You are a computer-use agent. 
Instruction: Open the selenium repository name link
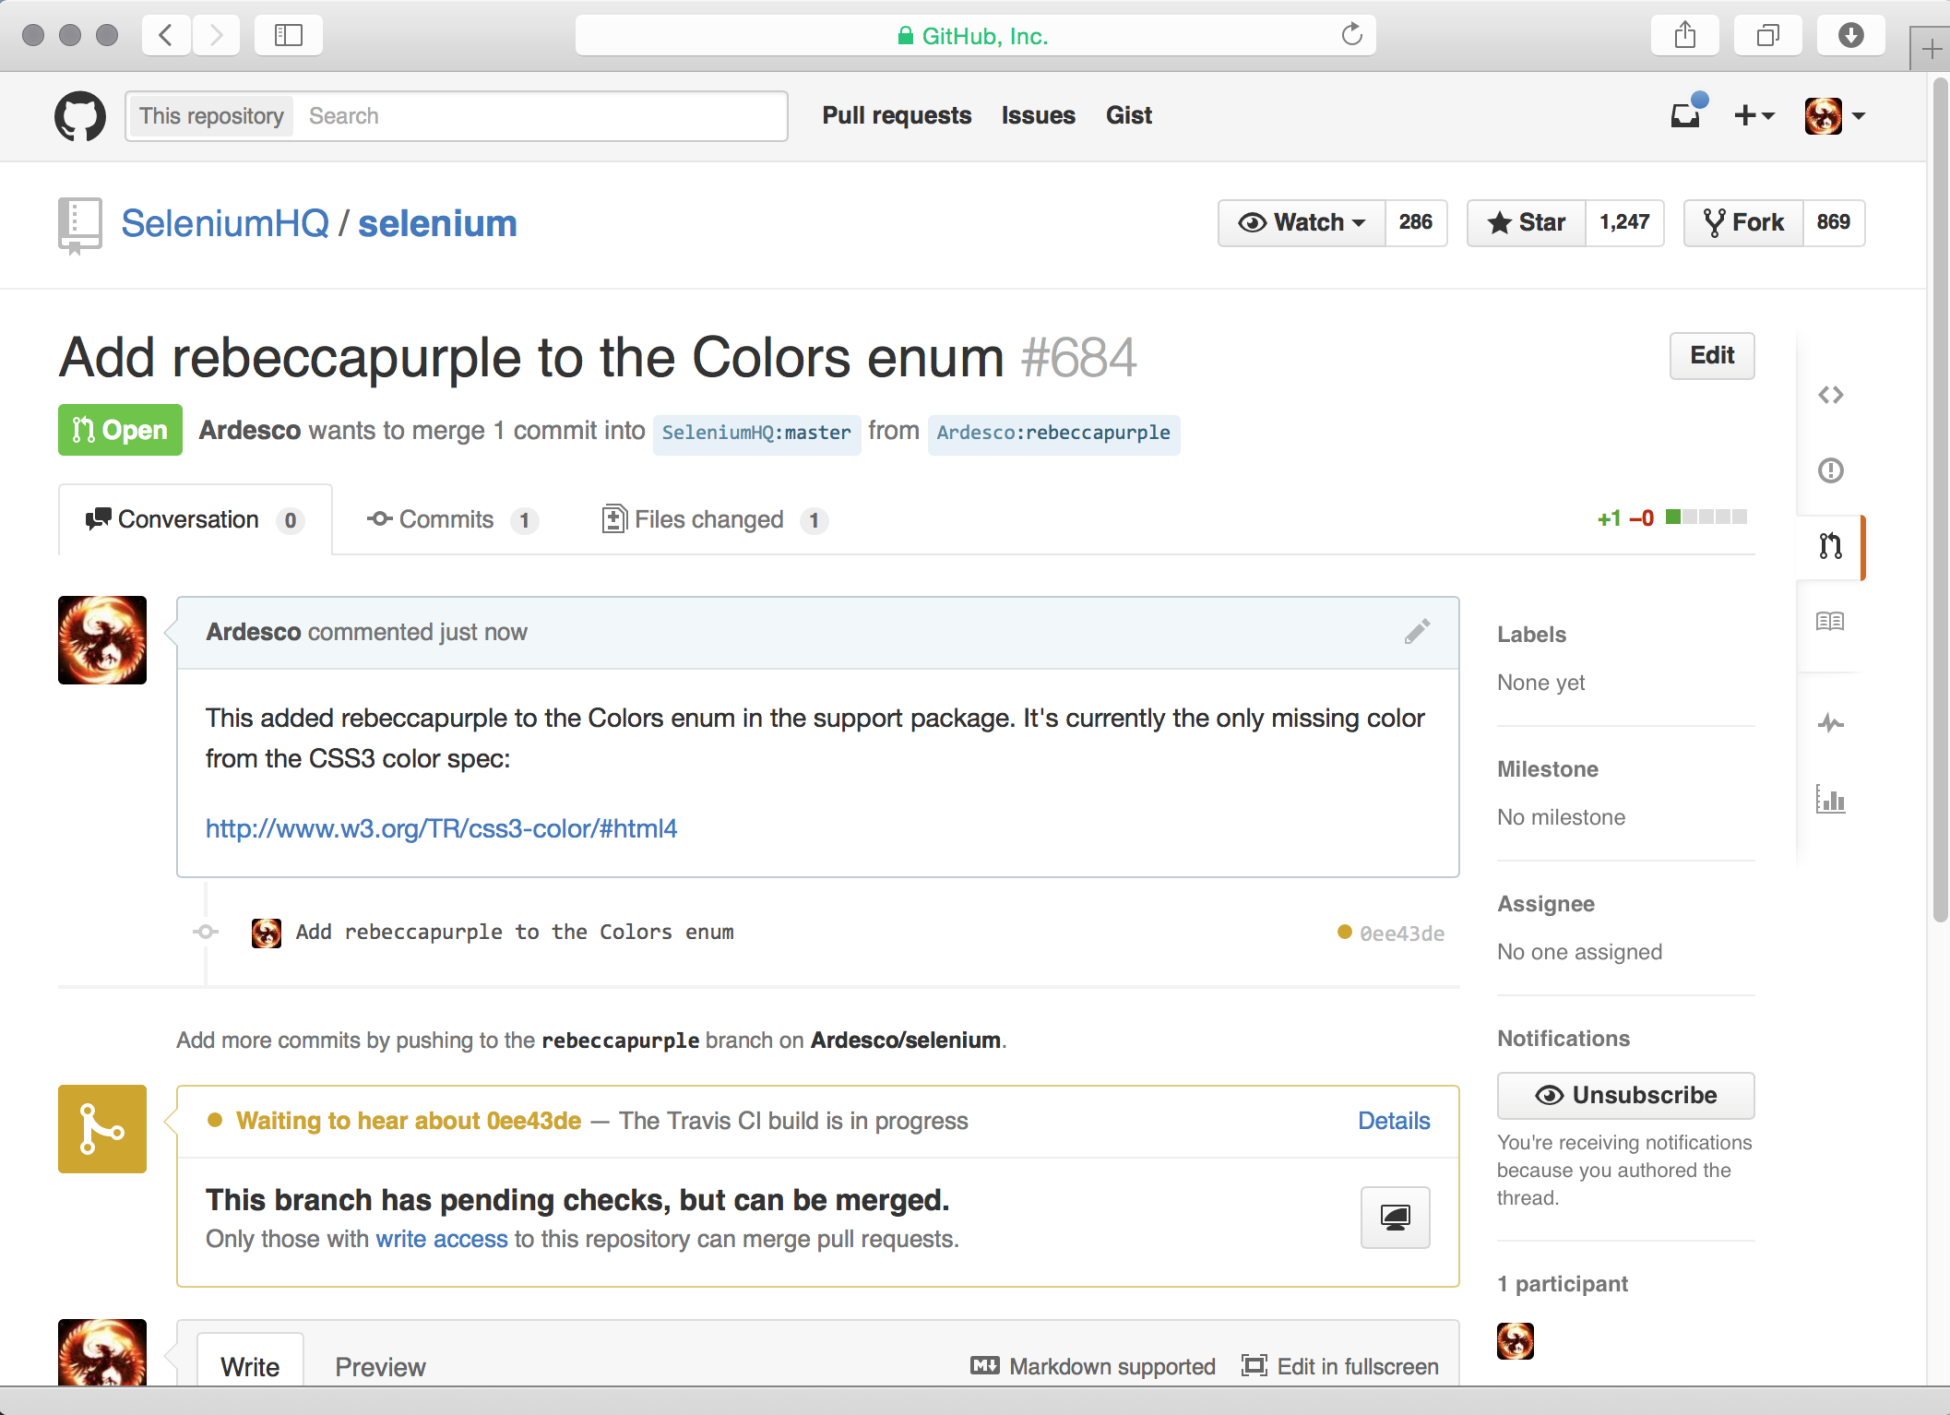click(x=437, y=223)
